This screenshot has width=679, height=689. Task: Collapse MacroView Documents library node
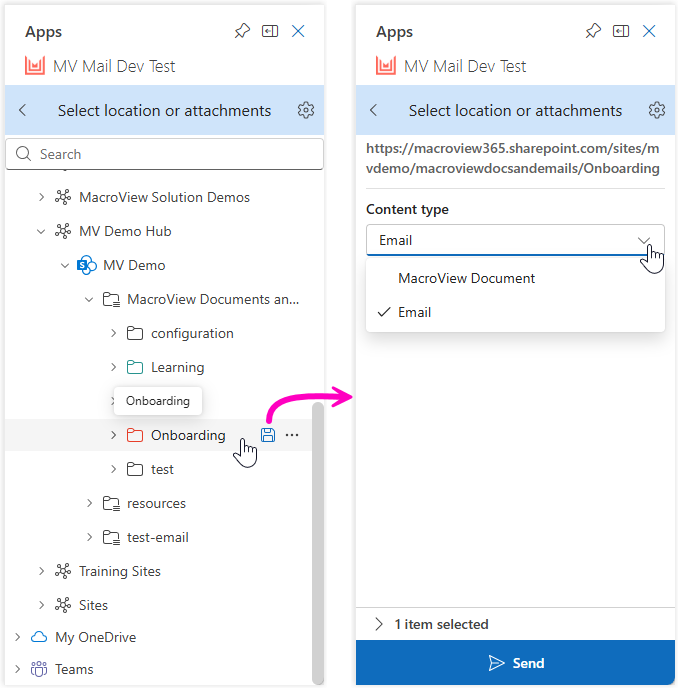[89, 299]
